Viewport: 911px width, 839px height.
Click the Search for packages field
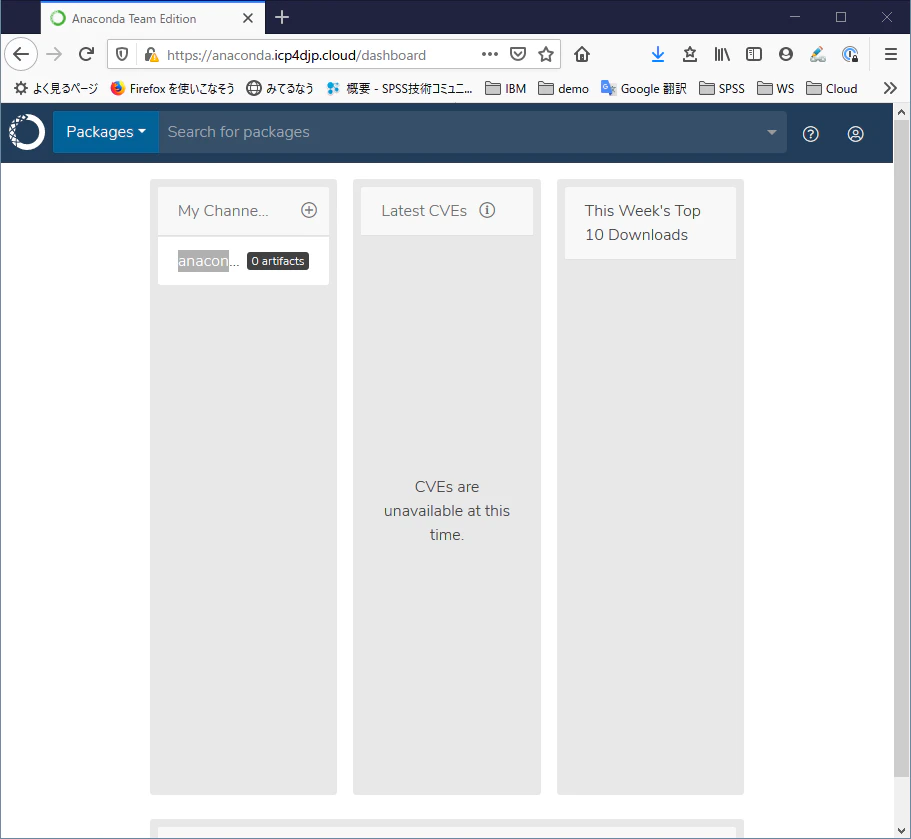pyautogui.click(x=472, y=132)
